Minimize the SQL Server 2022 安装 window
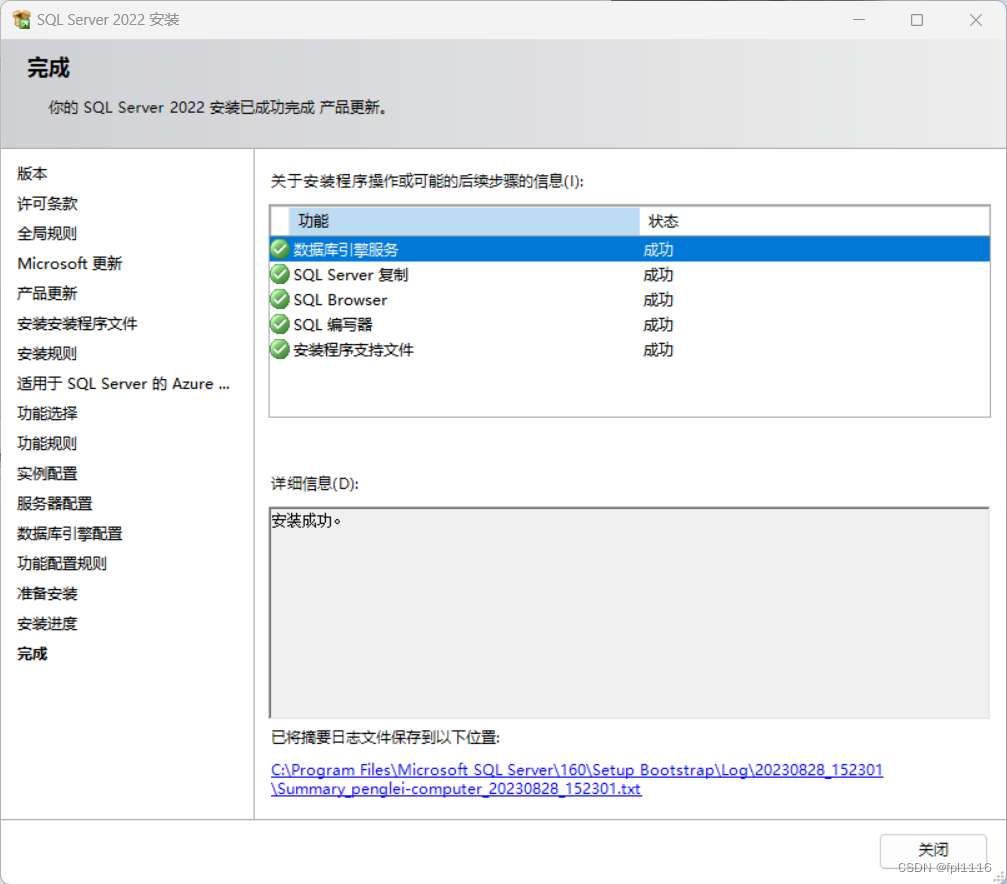Image resolution: width=1007 pixels, height=884 pixels. pos(859,20)
